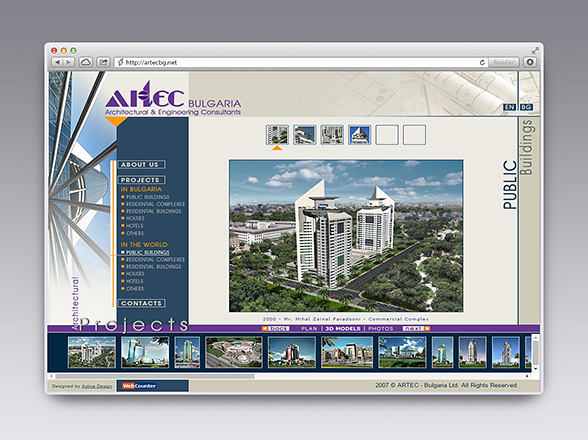Screen dimensions: 588x440
Task: Switch site language to BG
Action: coord(526,107)
